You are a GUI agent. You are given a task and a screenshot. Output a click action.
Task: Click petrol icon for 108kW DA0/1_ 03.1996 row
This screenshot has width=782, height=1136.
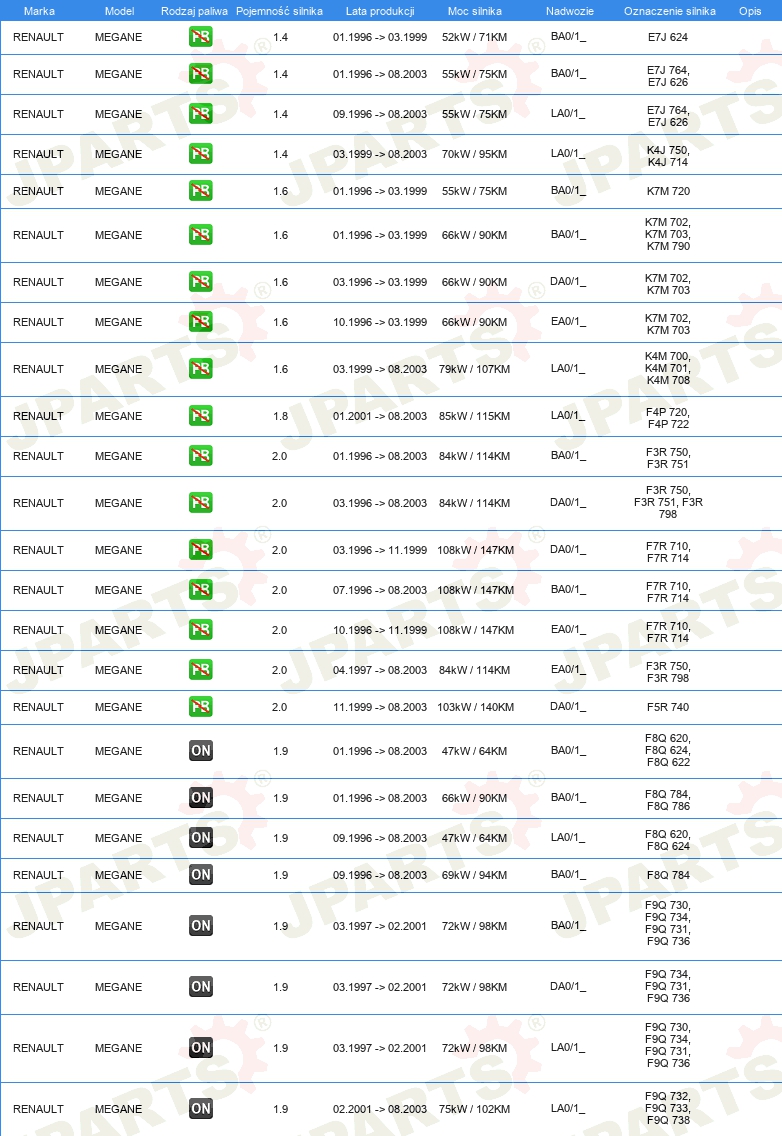[201, 550]
